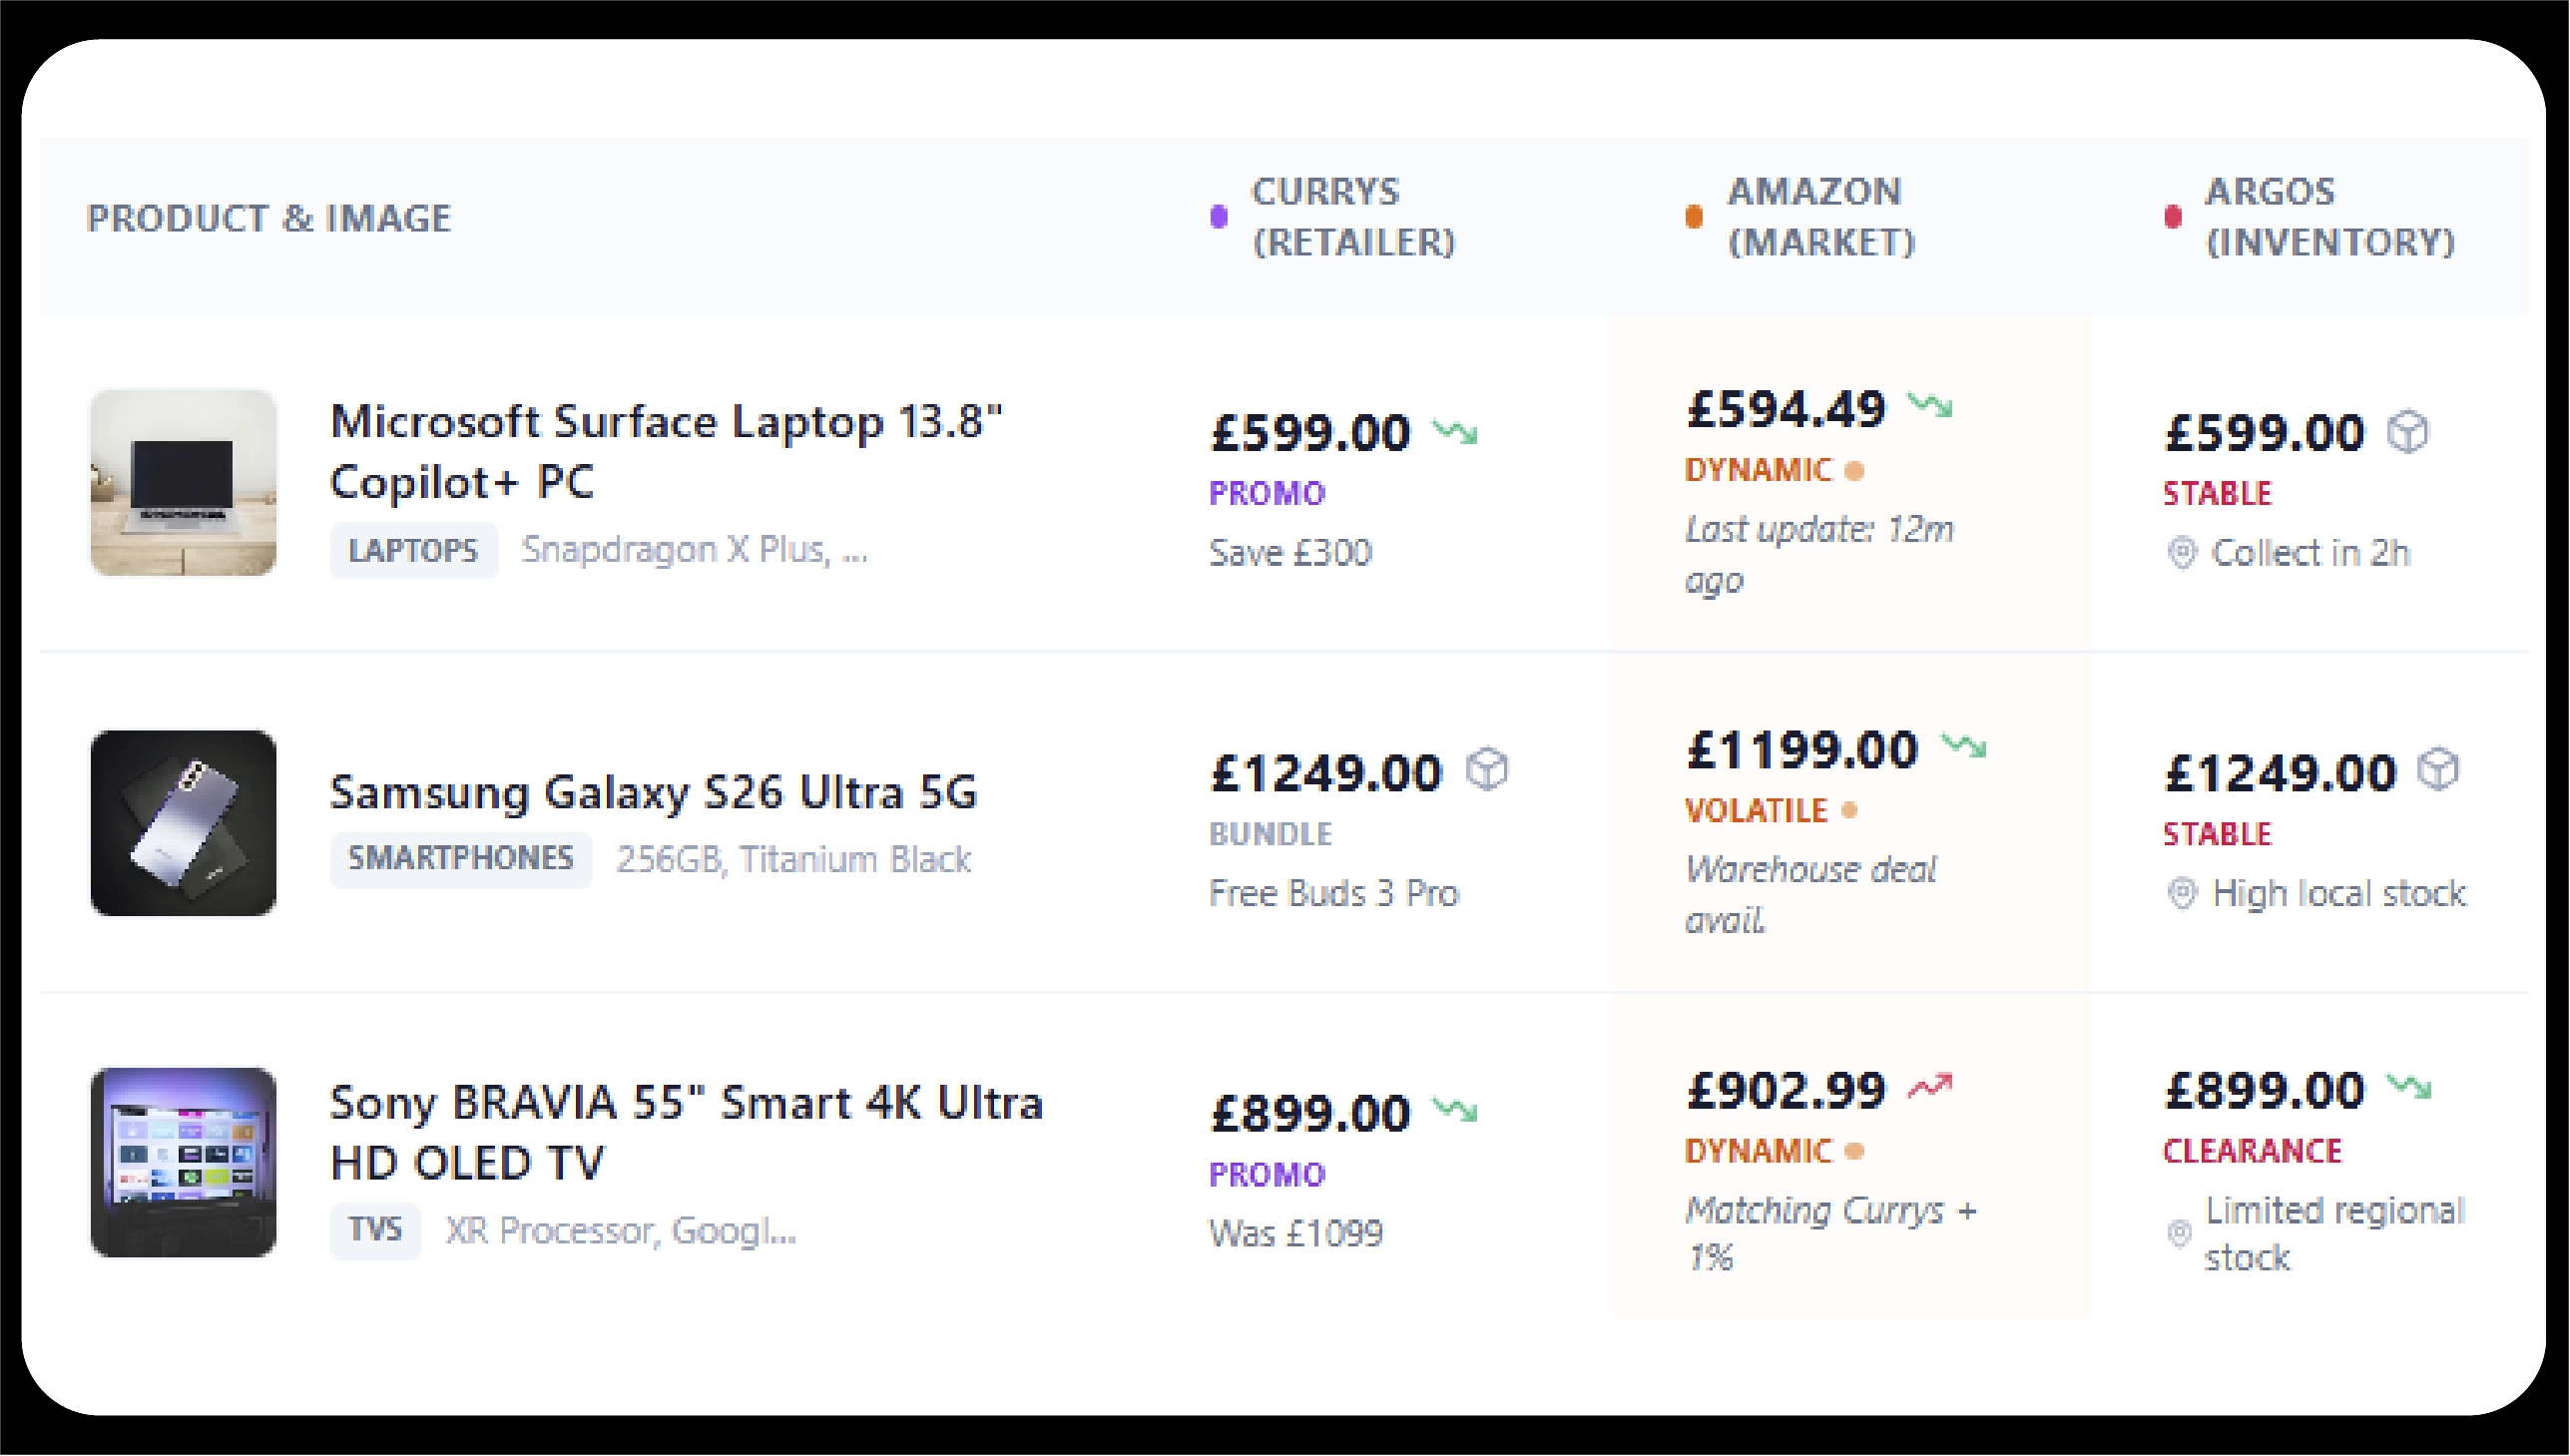Image resolution: width=2570 pixels, height=1456 pixels.
Task: Open the Sony BRAVIA TV product thumbnail
Action: (183, 1162)
